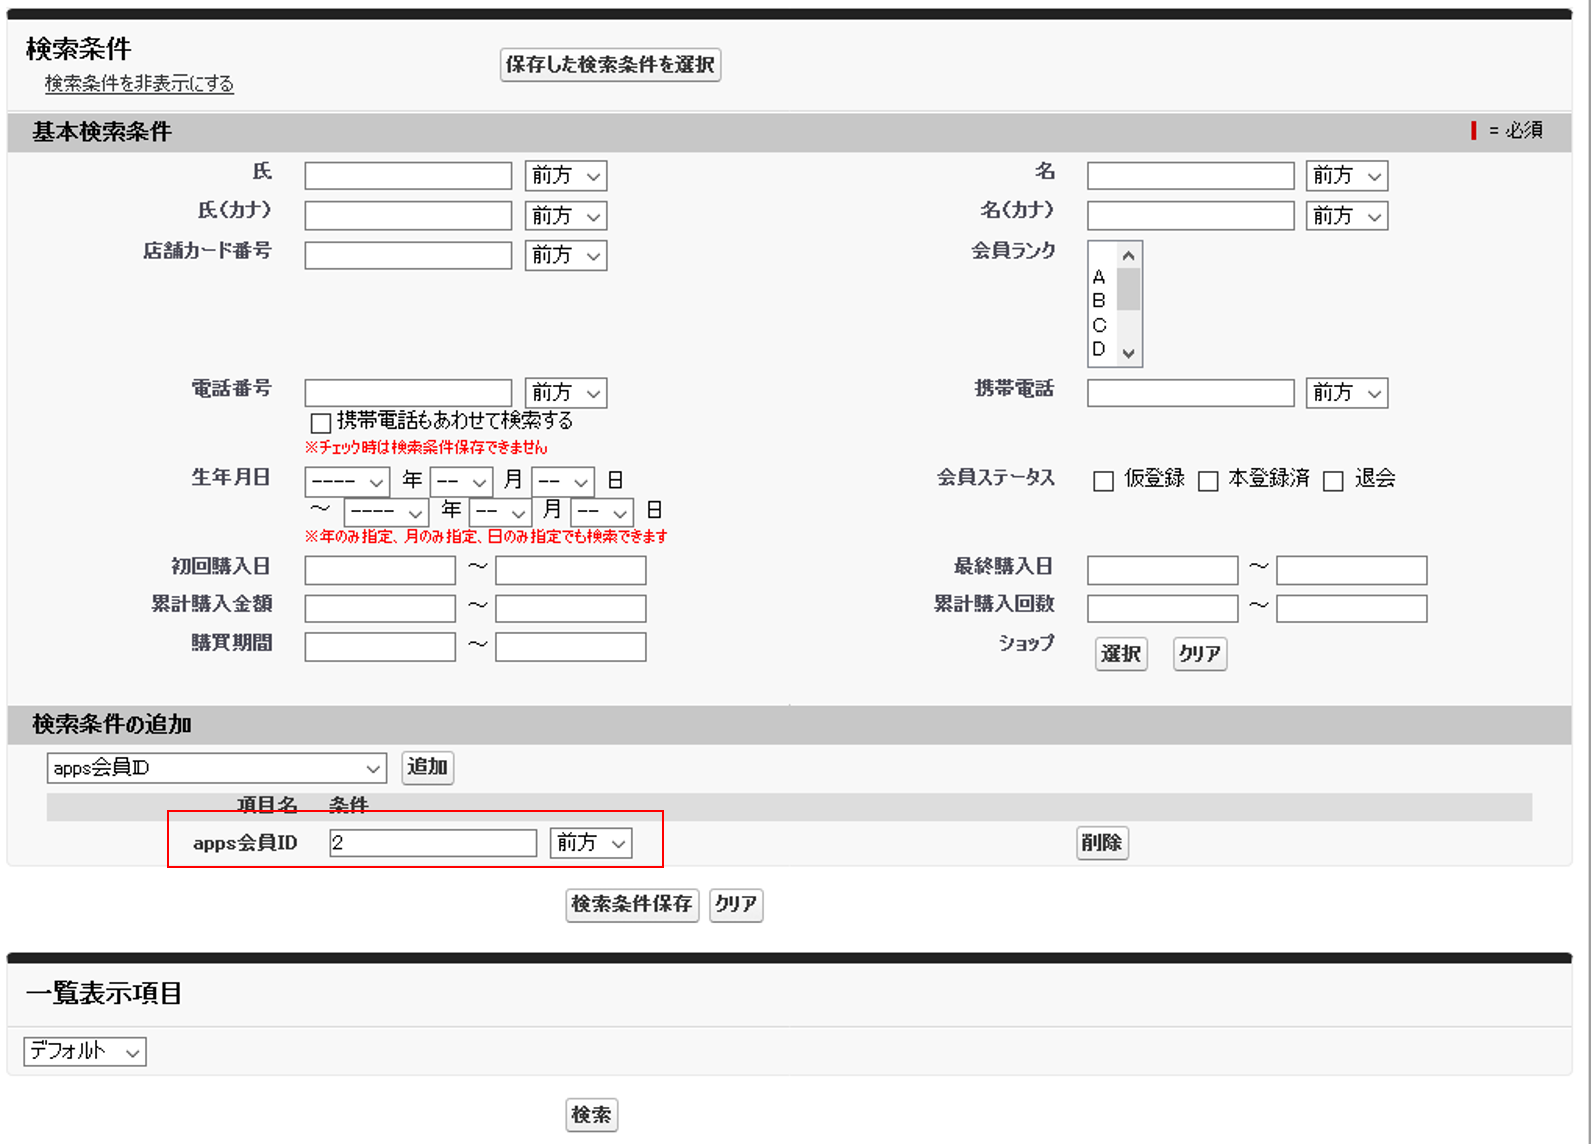Select rank B in 会員ランク list

coord(1100,301)
